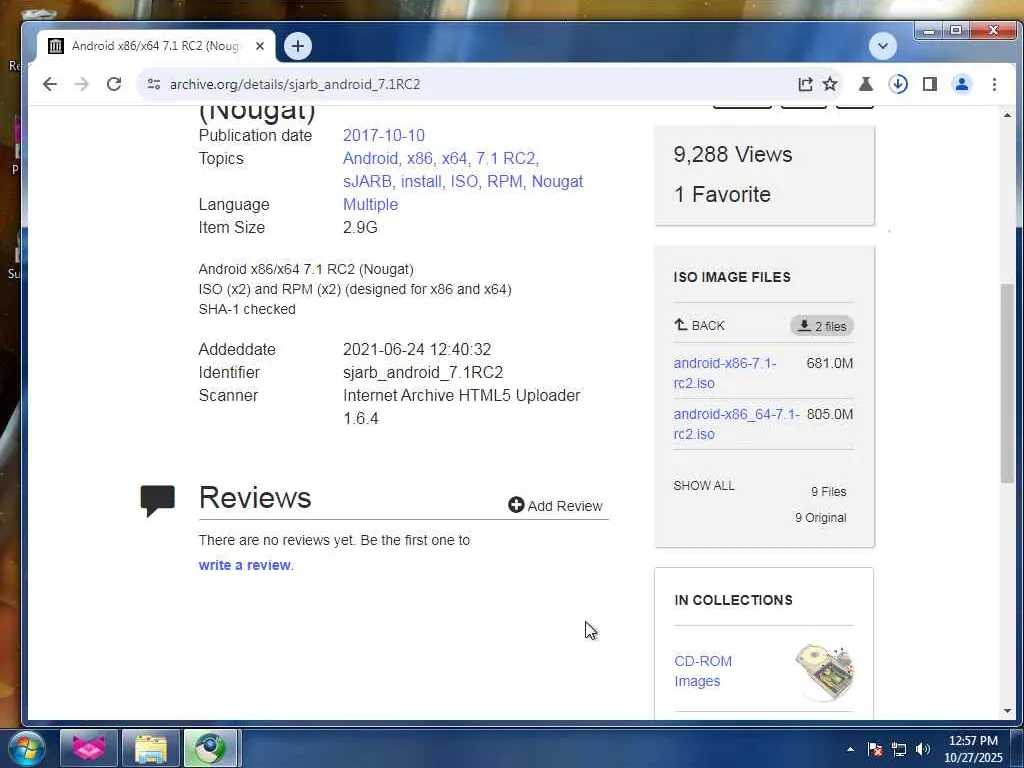Open the 7.1 RC2 topic link

tap(505, 158)
